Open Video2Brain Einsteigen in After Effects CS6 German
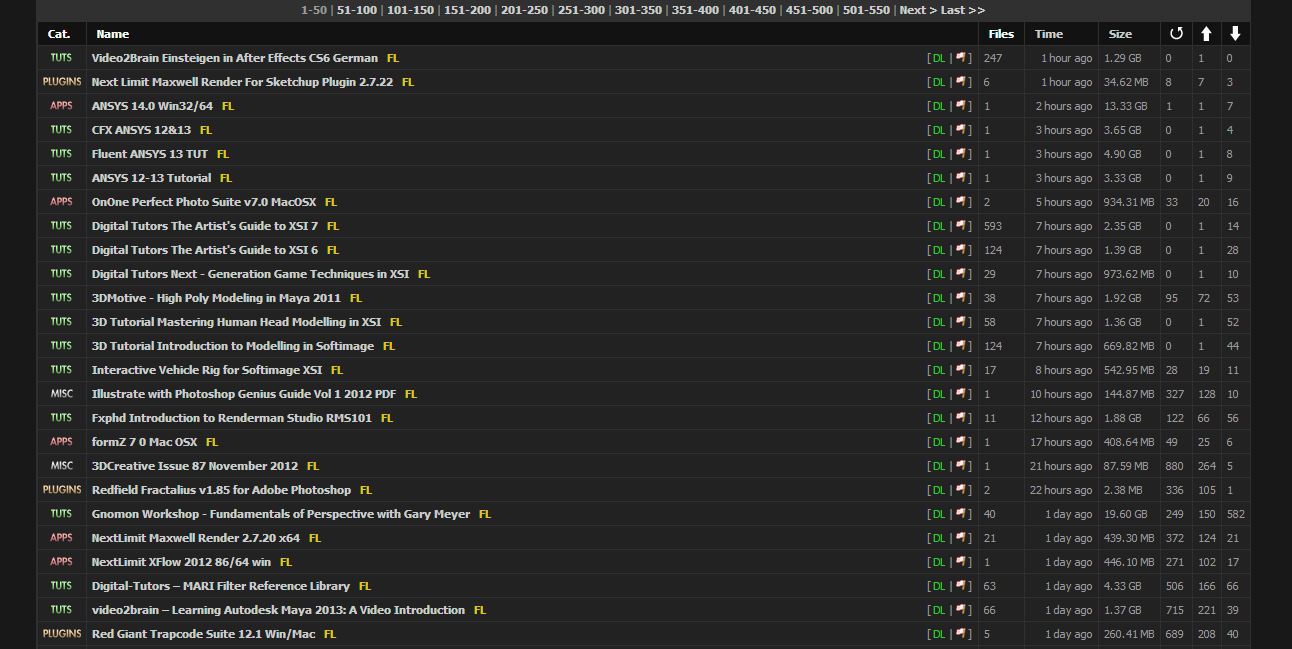The image size is (1292, 649). click(x=235, y=58)
